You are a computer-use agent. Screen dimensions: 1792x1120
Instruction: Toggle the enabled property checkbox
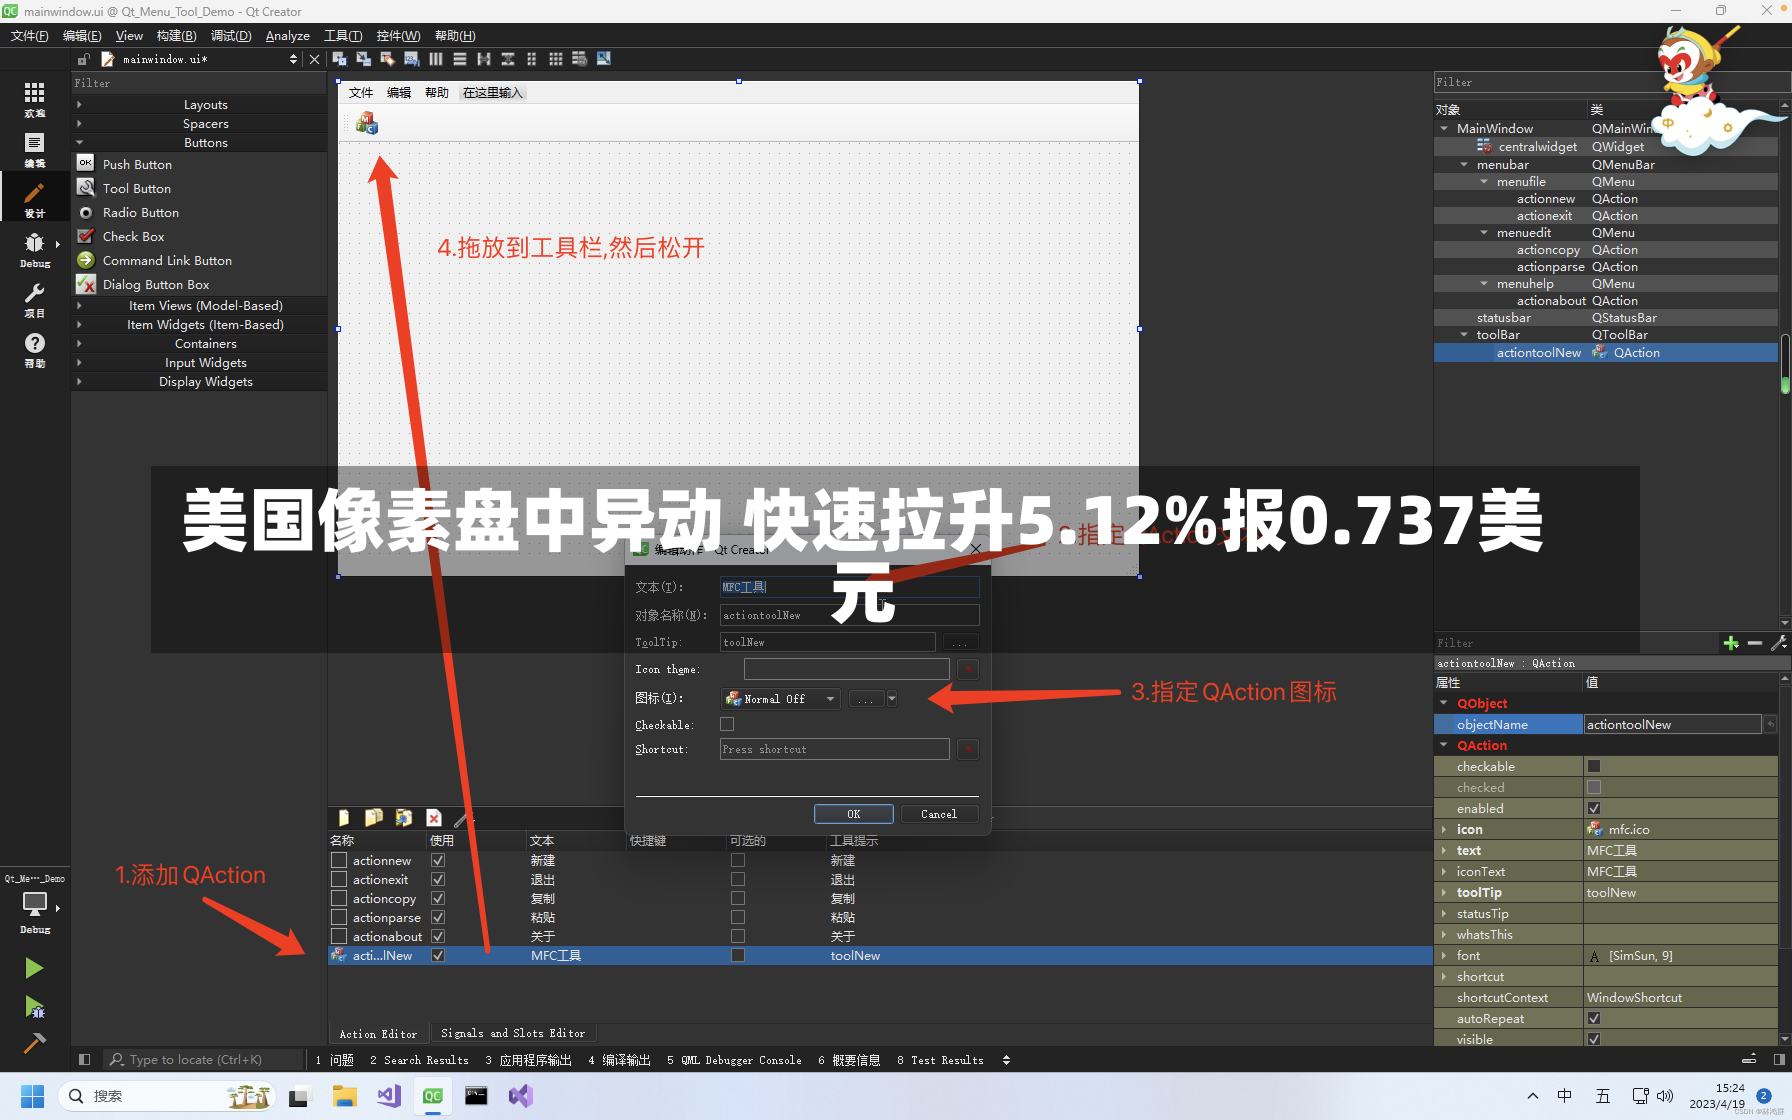(x=1594, y=808)
